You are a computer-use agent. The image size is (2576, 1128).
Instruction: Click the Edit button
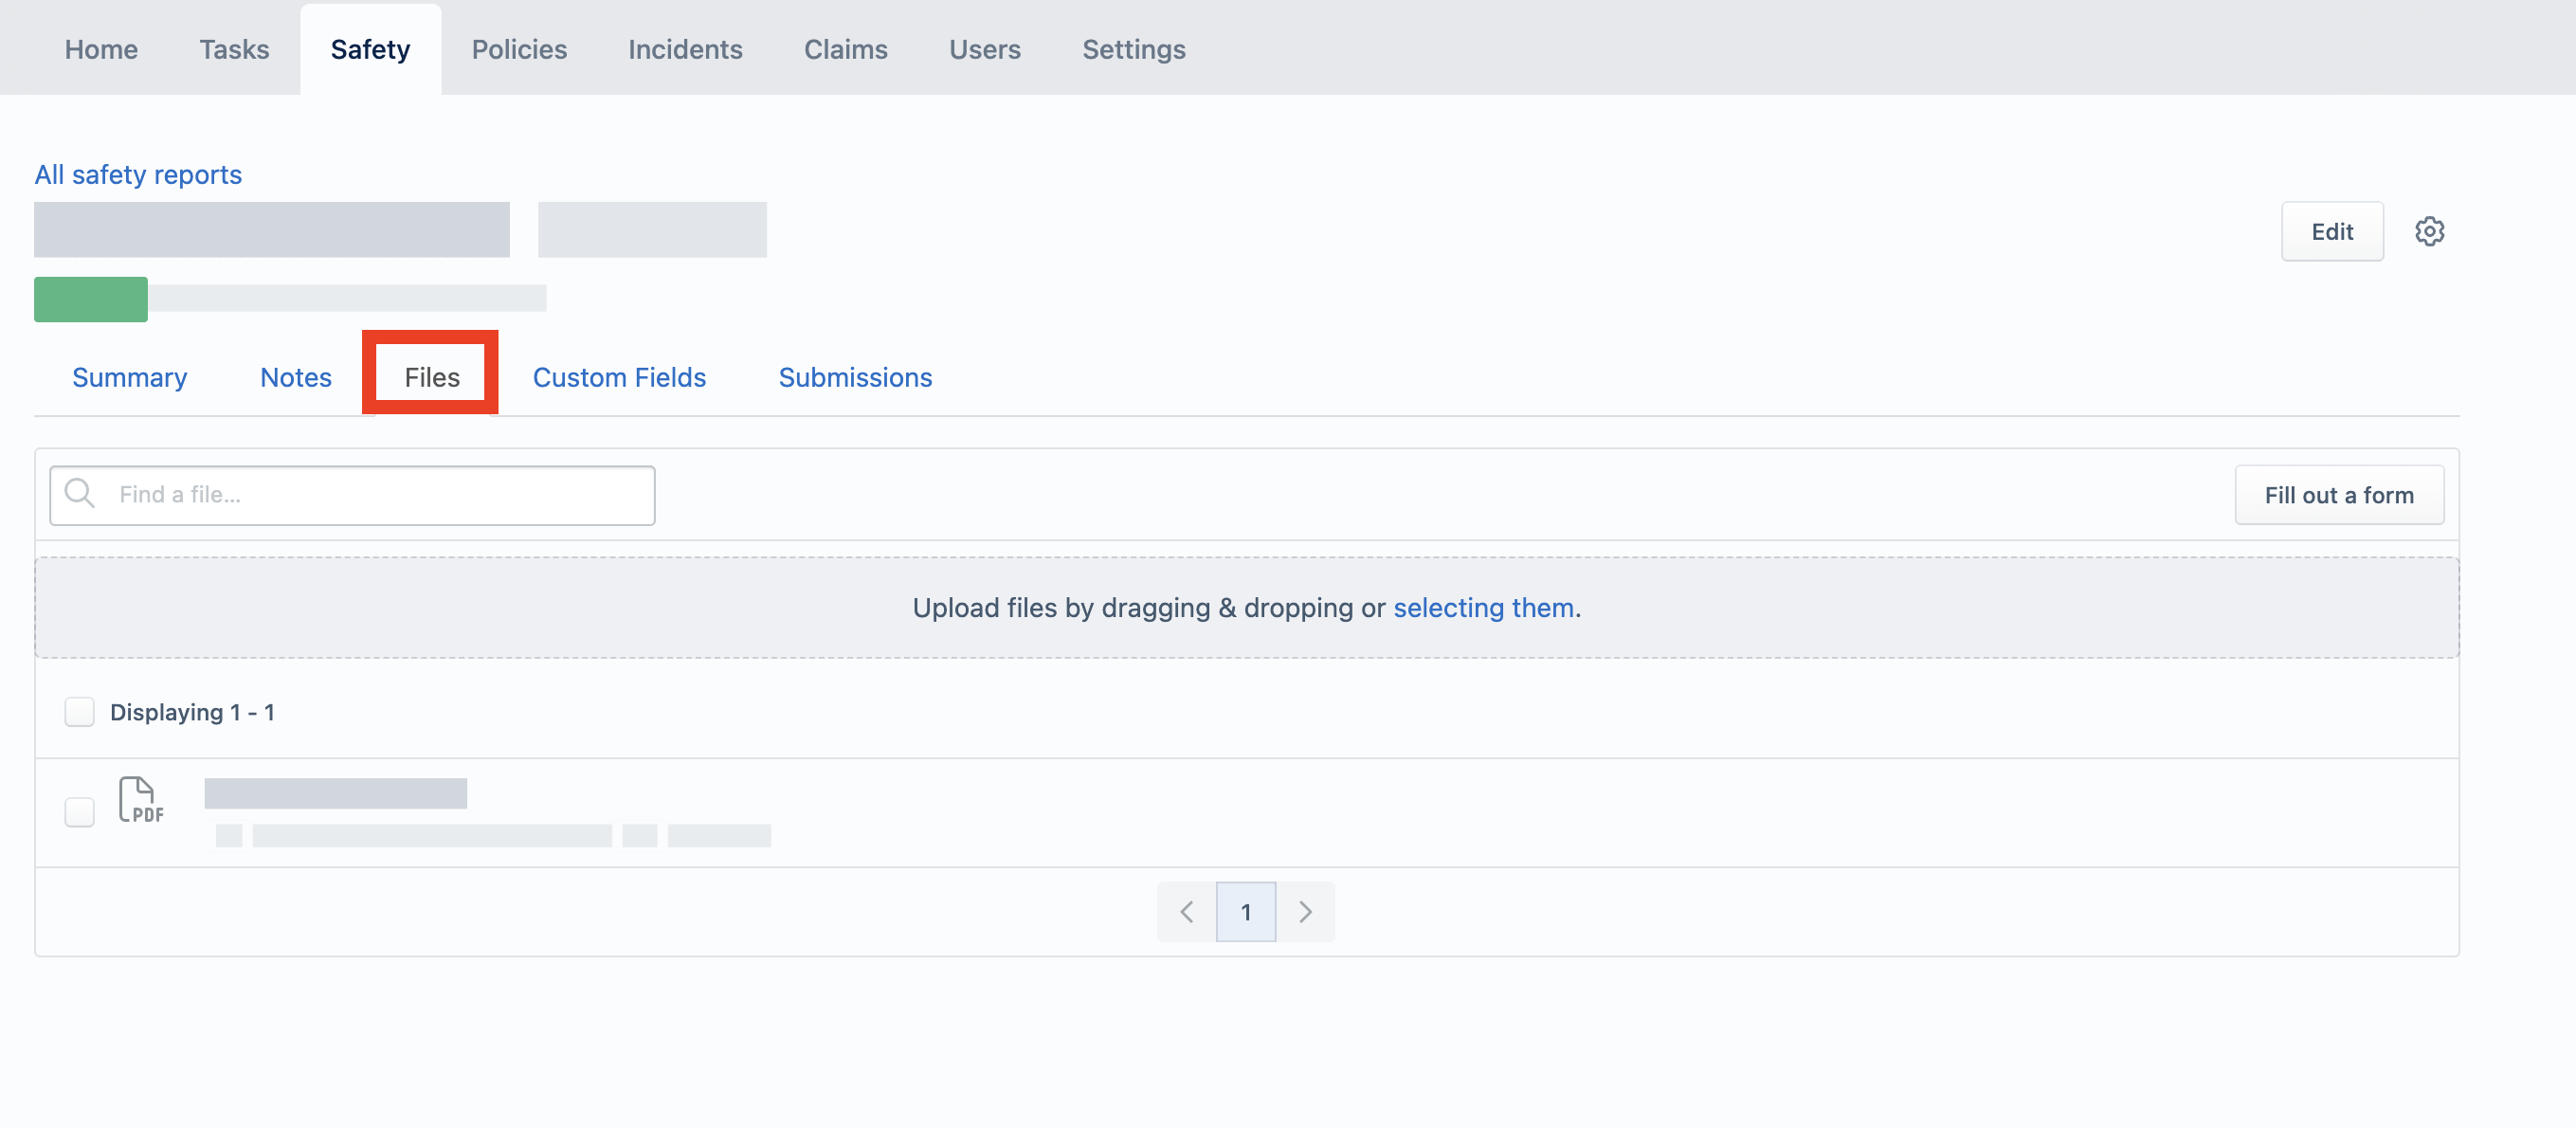pyautogui.click(x=2332, y=231)
